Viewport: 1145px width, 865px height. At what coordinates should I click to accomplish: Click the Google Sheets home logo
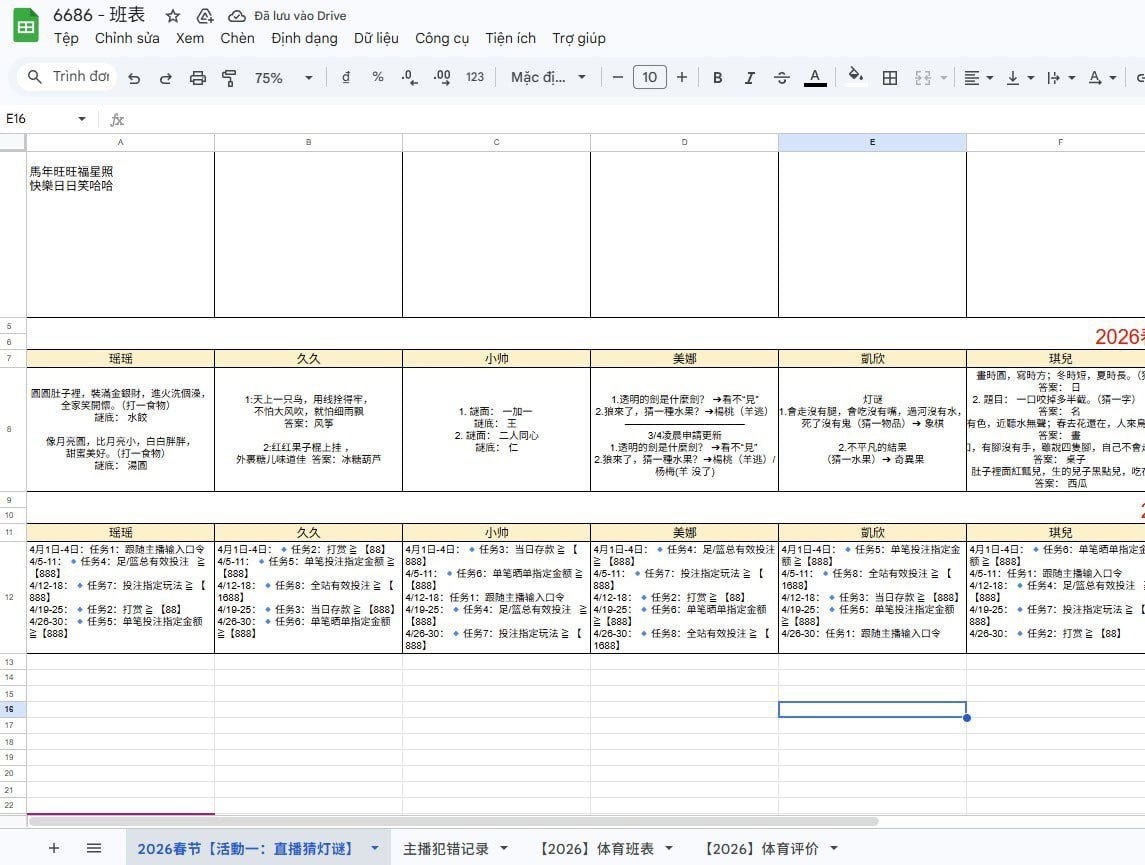25,26
